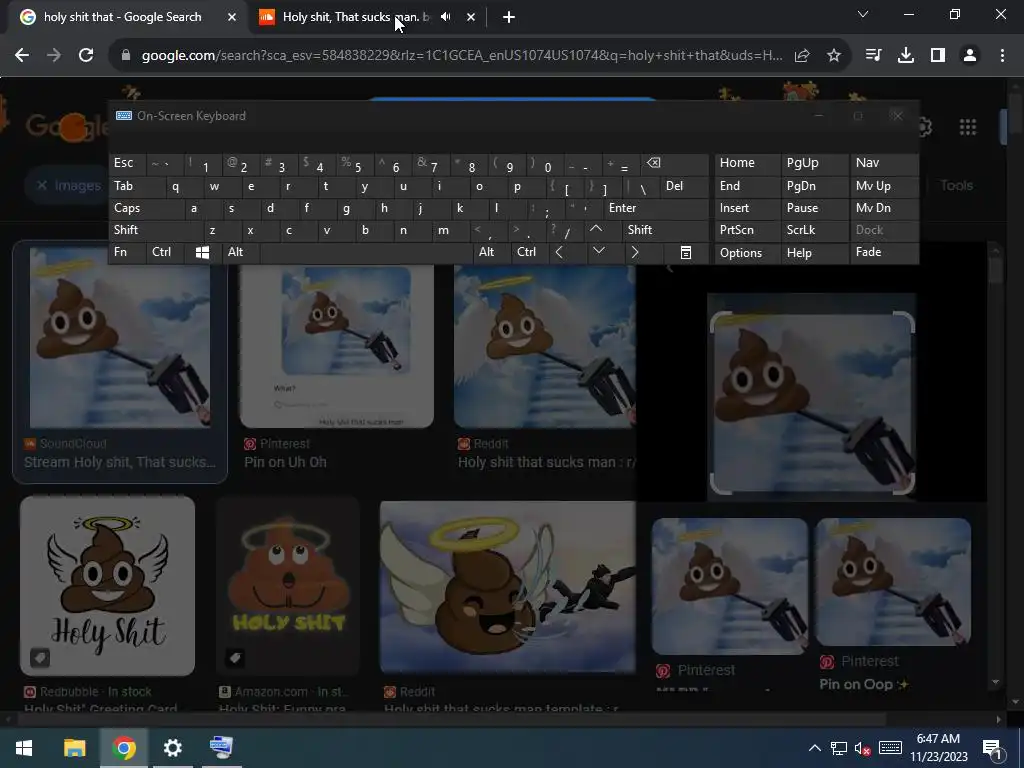Open the large preview image in side panel
Screen dimensions: 1024x768
(812, 404)
